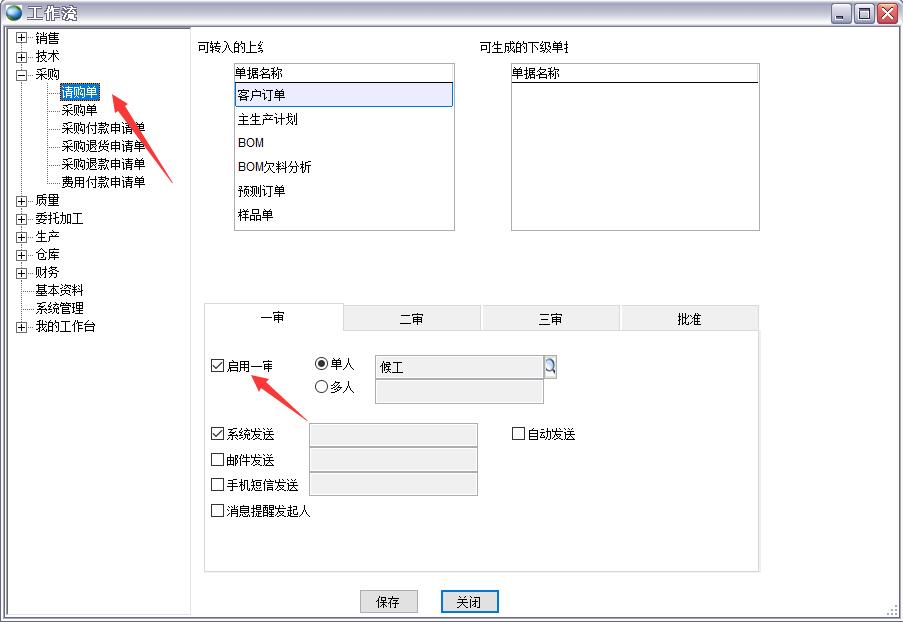Click the 保存 button
This screenshot has width=903, height=622.
(388, 602)
